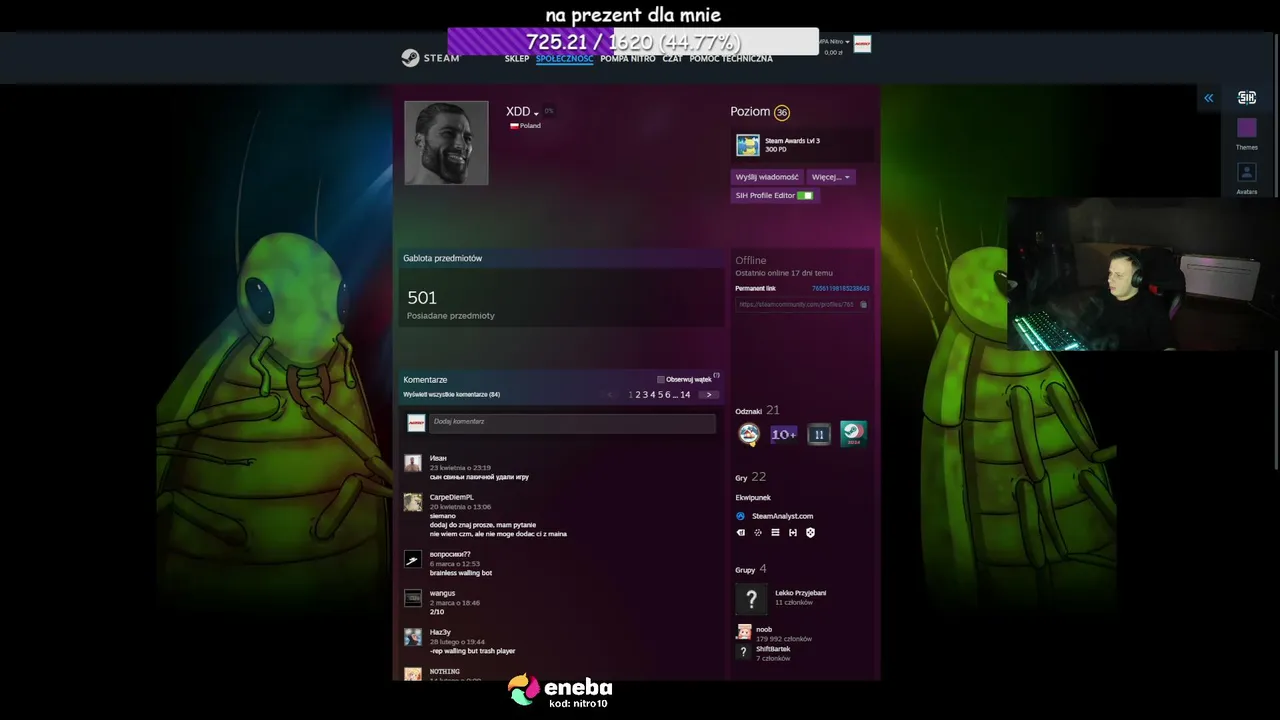Click the Dodaj komentarz input field

point(572,423)
